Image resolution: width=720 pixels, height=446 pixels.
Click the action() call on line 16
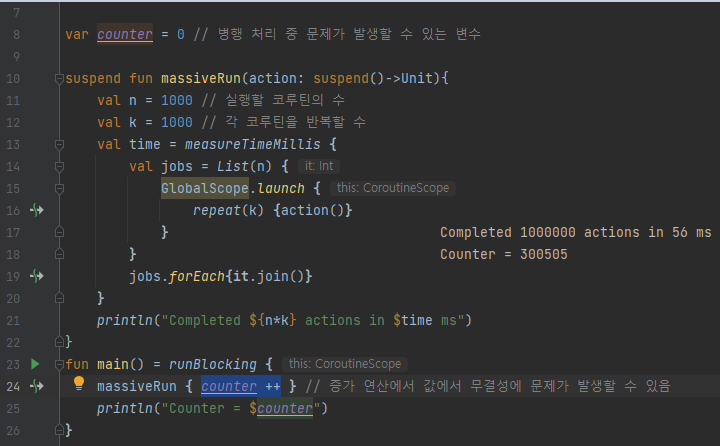coord(312,210)
